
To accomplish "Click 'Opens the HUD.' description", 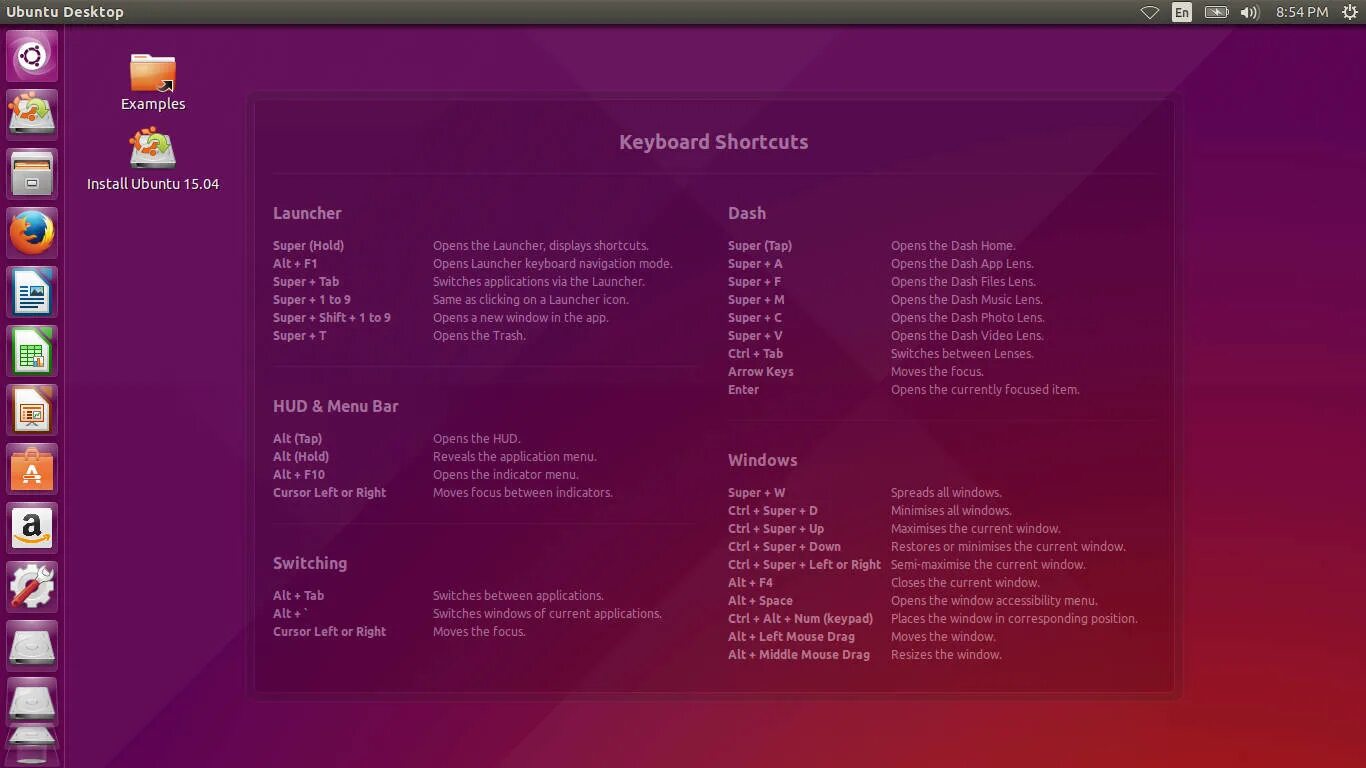I will click(477, 439).
